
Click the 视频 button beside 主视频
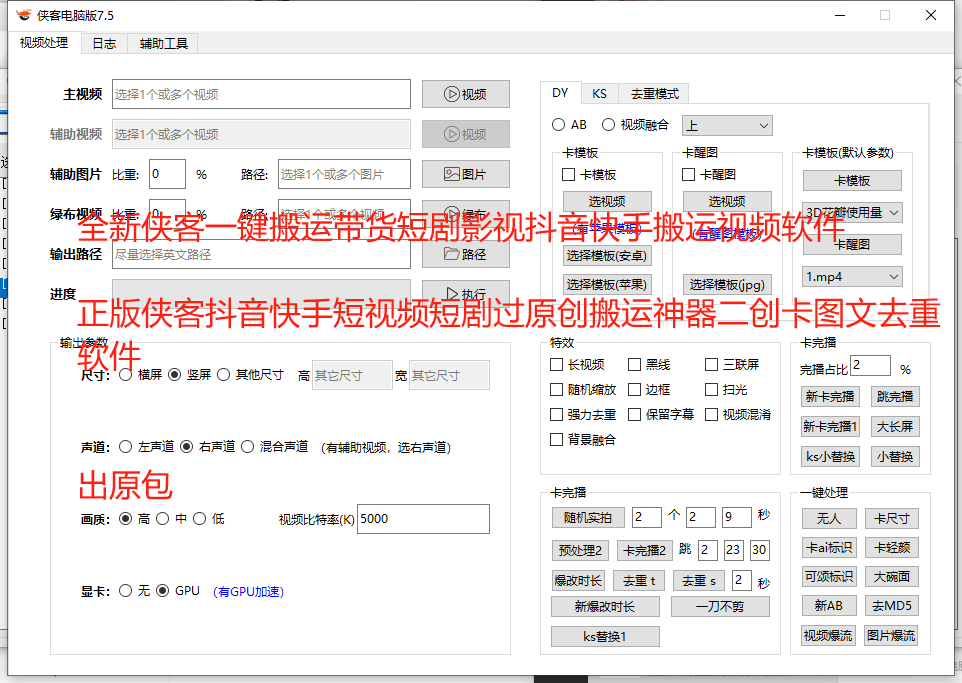click(465, 95)
